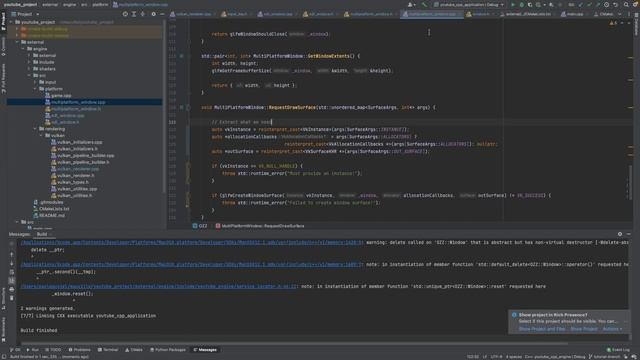Click the Debug bug icon in top toolbar
640x360 pixels.
(x=521, y=4)
